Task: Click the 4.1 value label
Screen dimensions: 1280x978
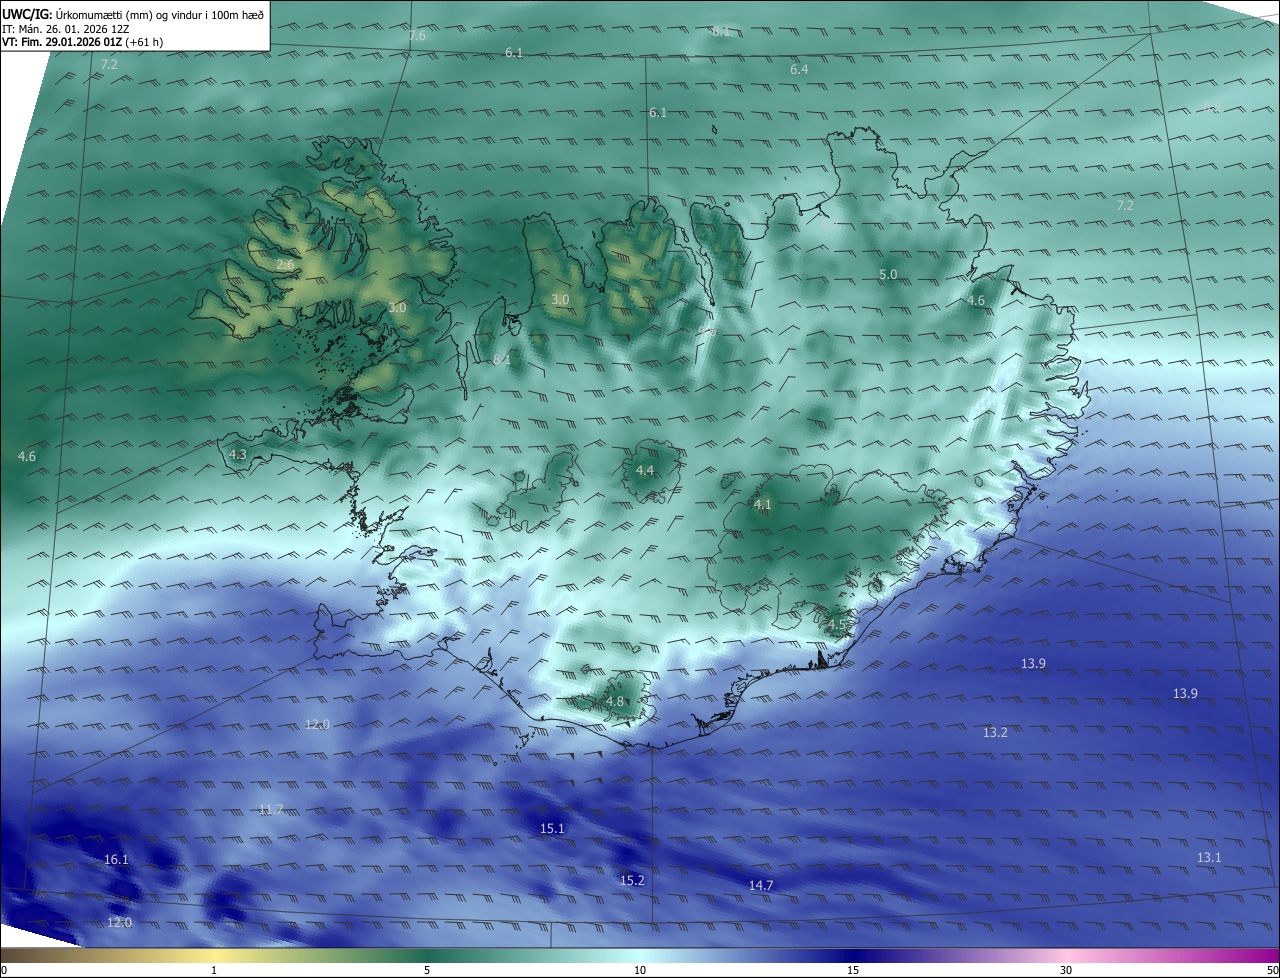Action: point(763,505)
